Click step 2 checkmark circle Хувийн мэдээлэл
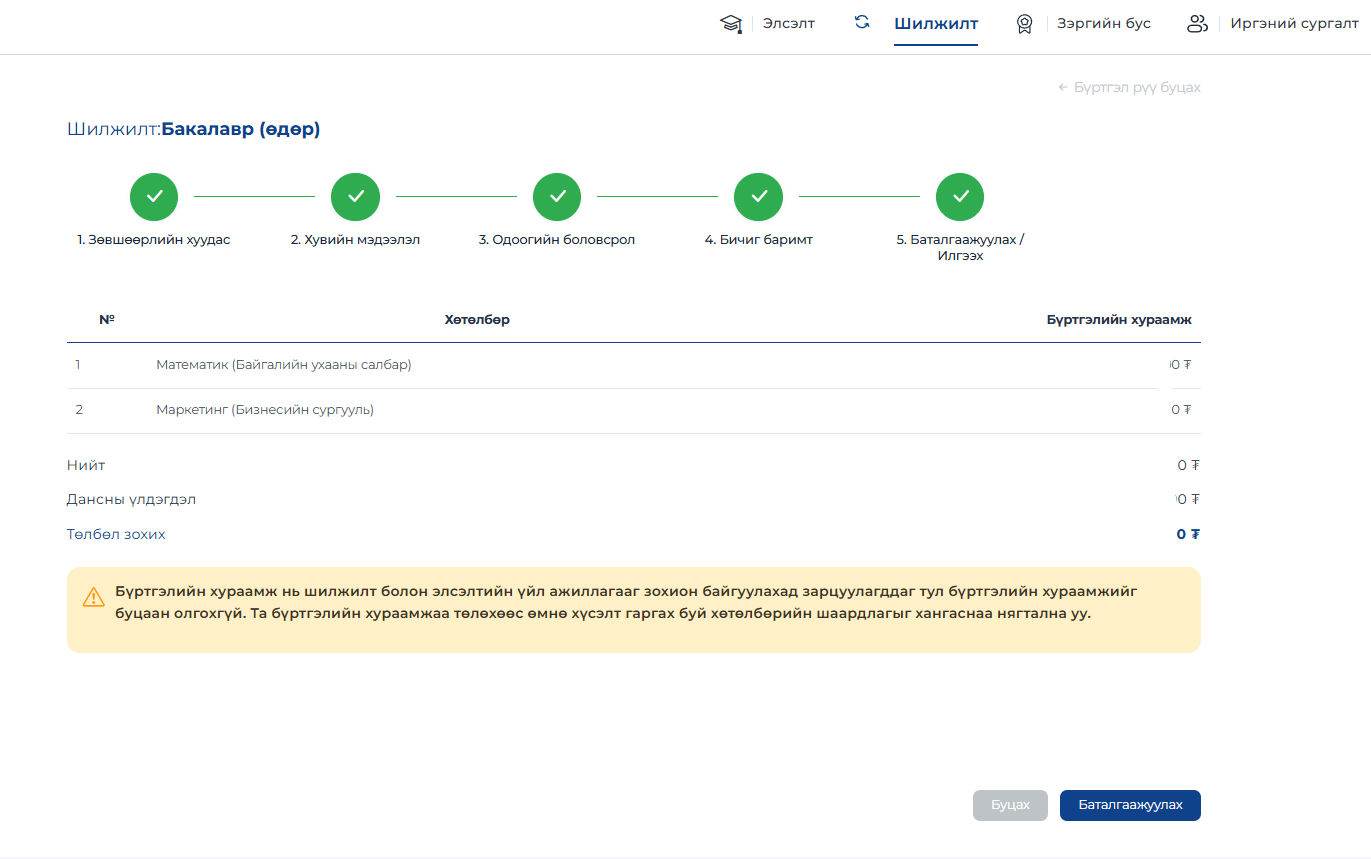The height and width of the screenshot is (859, 1371). 355,197
